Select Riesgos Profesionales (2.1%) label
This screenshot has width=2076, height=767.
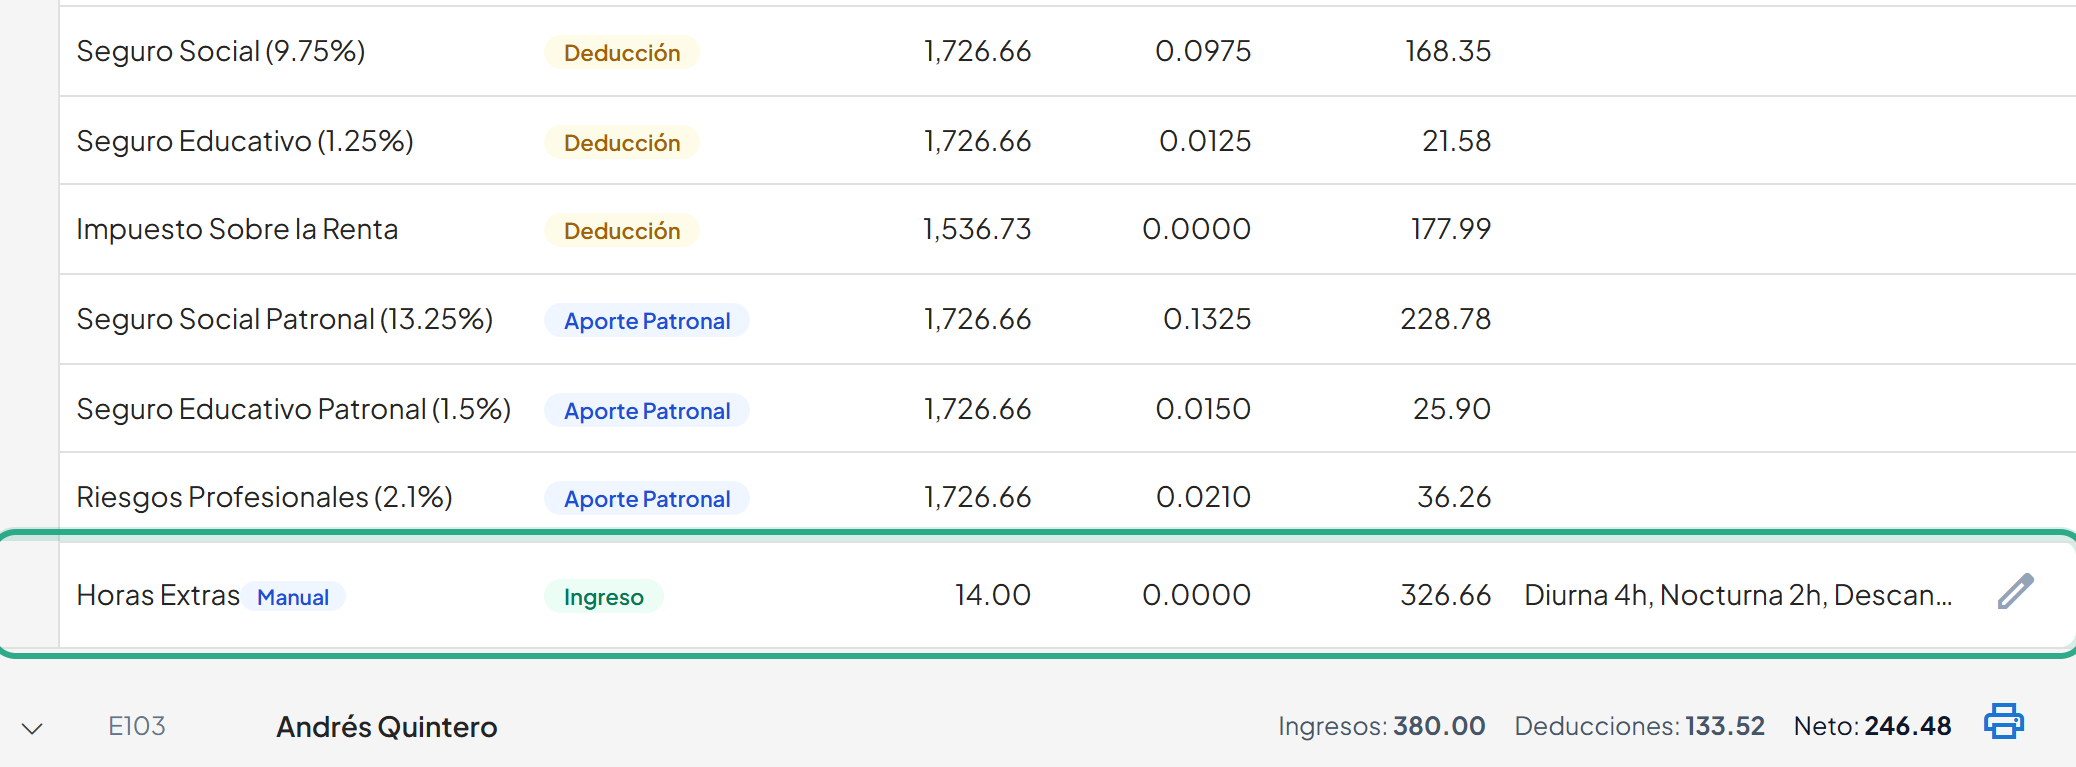click(x=265, y=497)
